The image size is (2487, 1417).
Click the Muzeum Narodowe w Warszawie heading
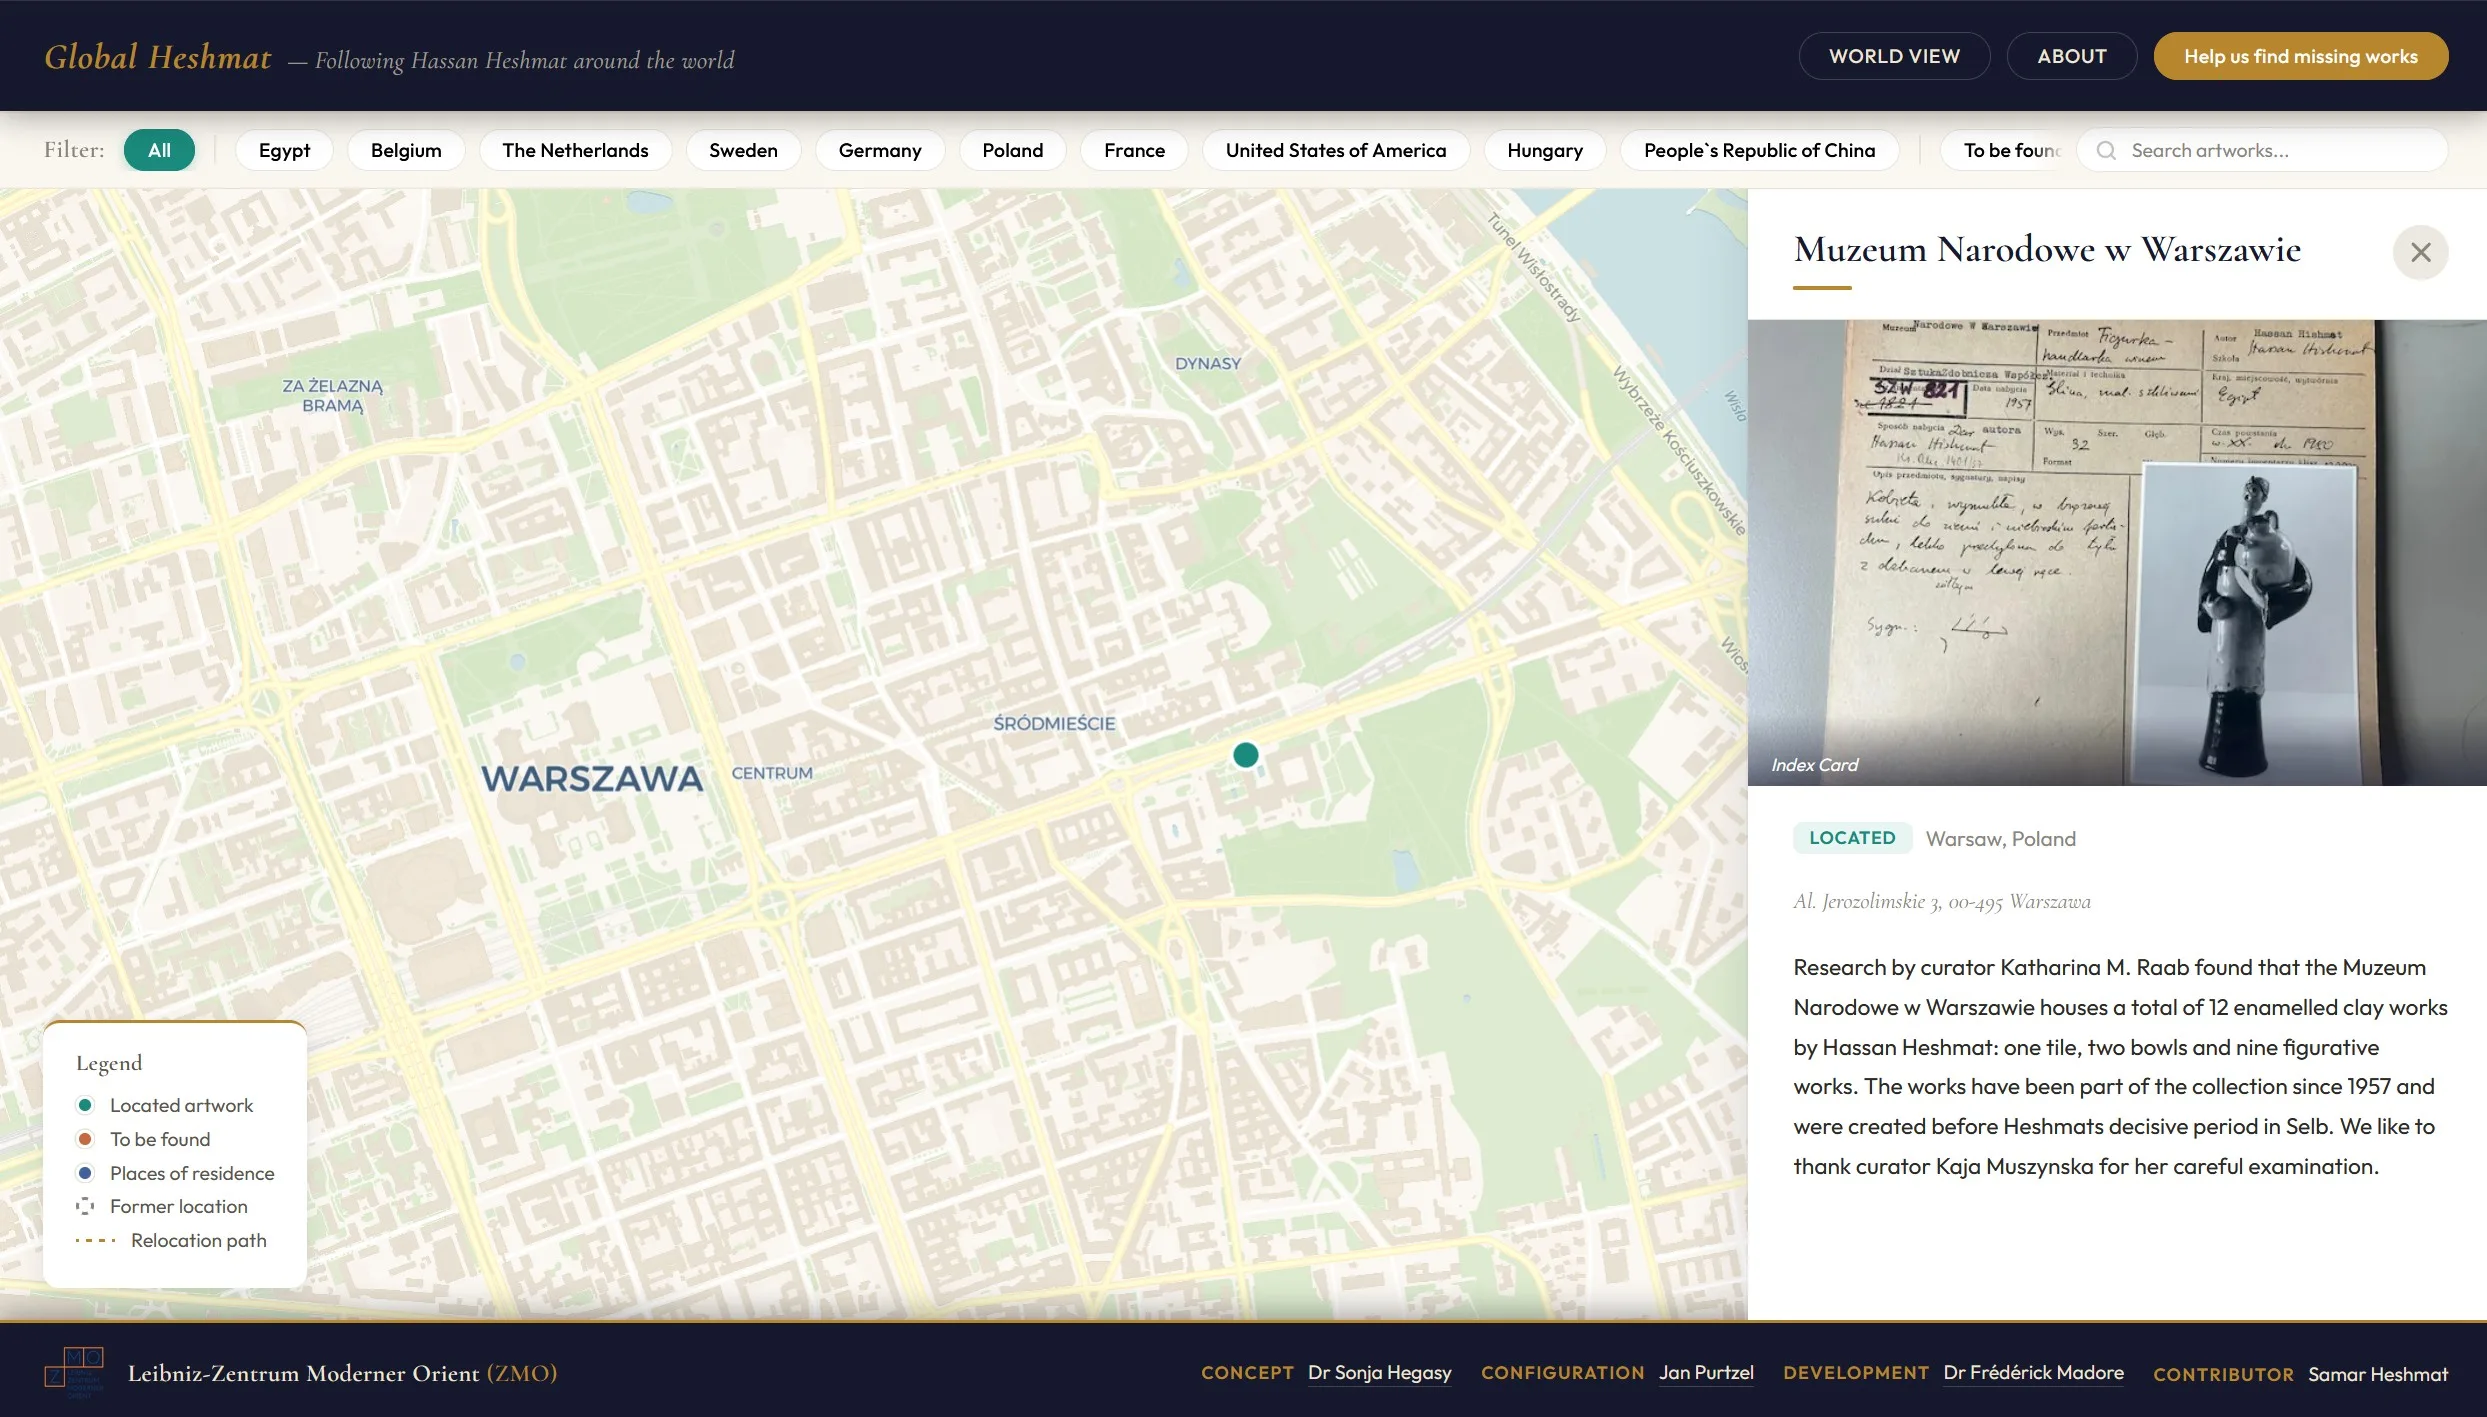2047,249
